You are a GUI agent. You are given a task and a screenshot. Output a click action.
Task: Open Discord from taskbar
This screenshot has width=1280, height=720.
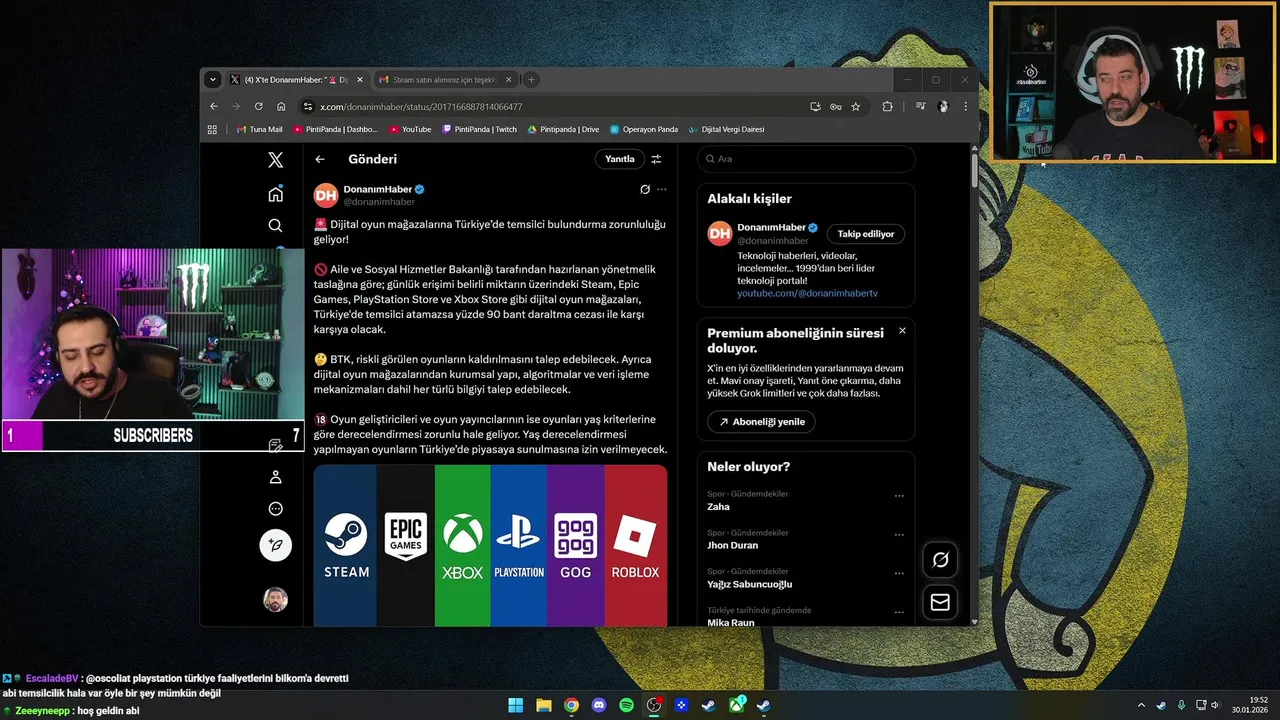coord(599,705)
